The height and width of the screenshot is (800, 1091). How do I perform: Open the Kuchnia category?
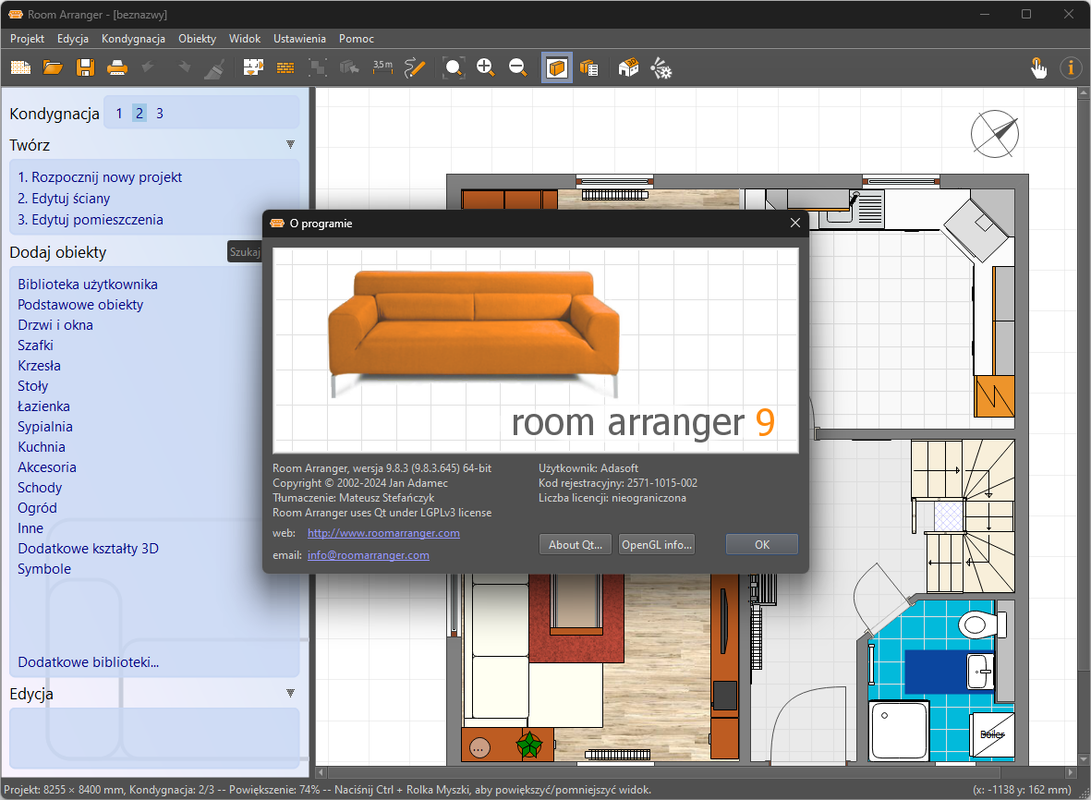(x=41, y=447)
